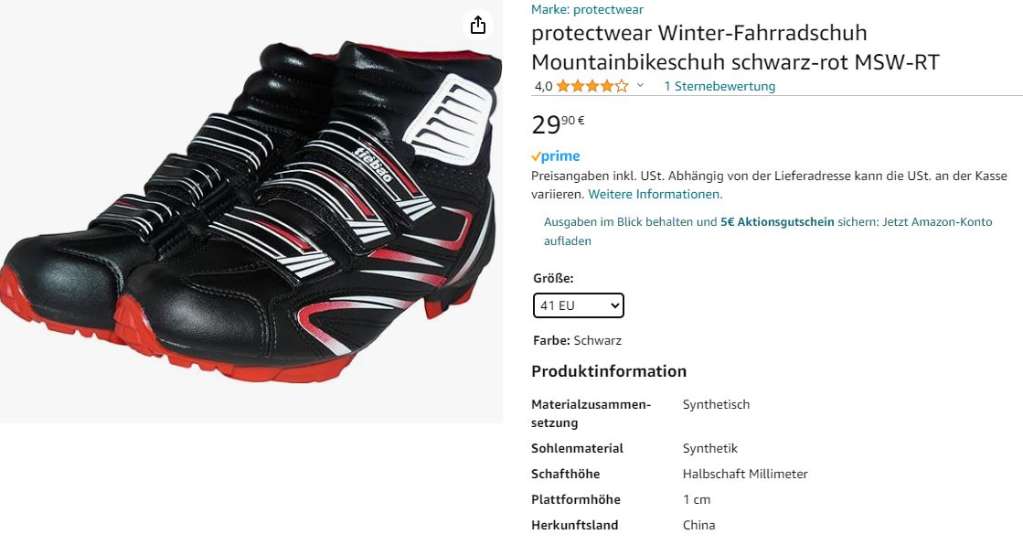The width and height of the screenshot is (1023, 545).
Task: Click the Materialzusammensetzung row label
Action: coord(591,413)
